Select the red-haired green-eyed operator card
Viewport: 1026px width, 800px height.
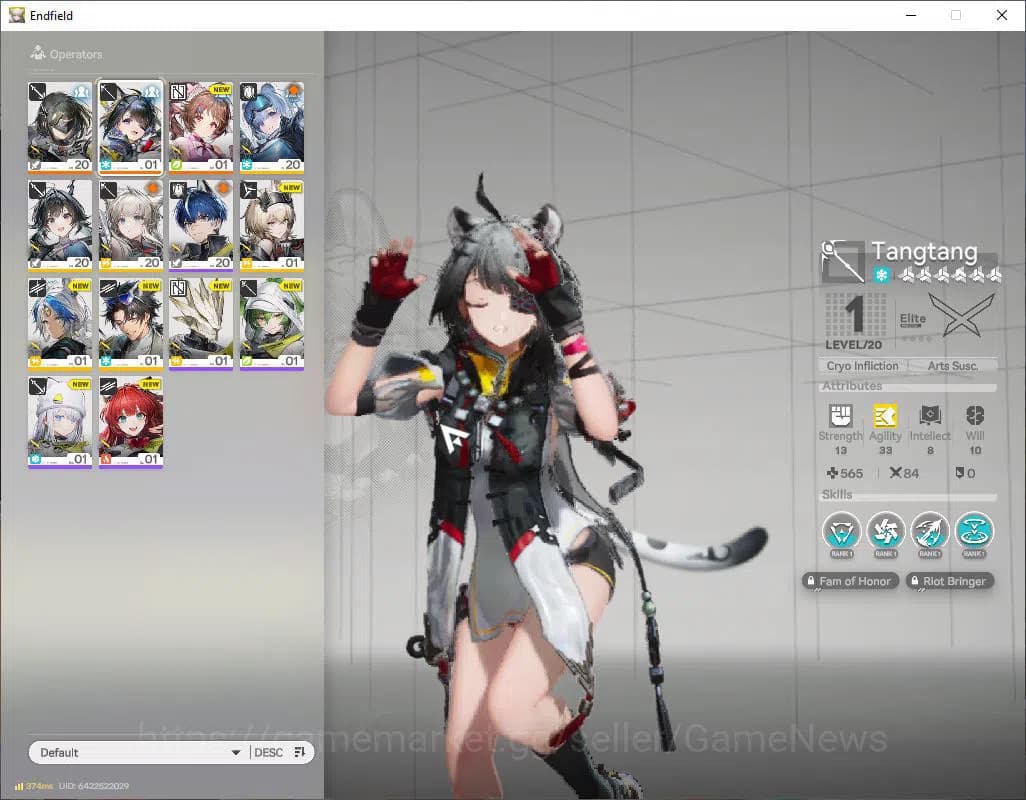click(131, 422)
